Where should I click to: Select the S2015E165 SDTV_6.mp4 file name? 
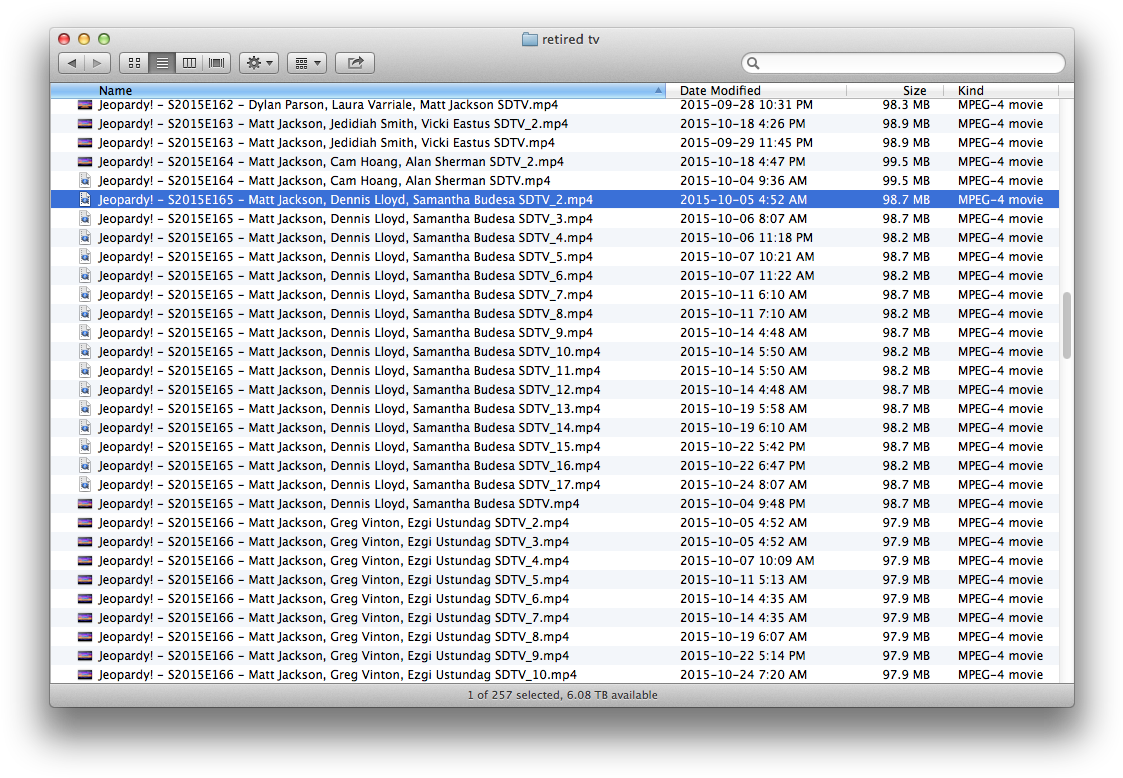coord(345,276)
